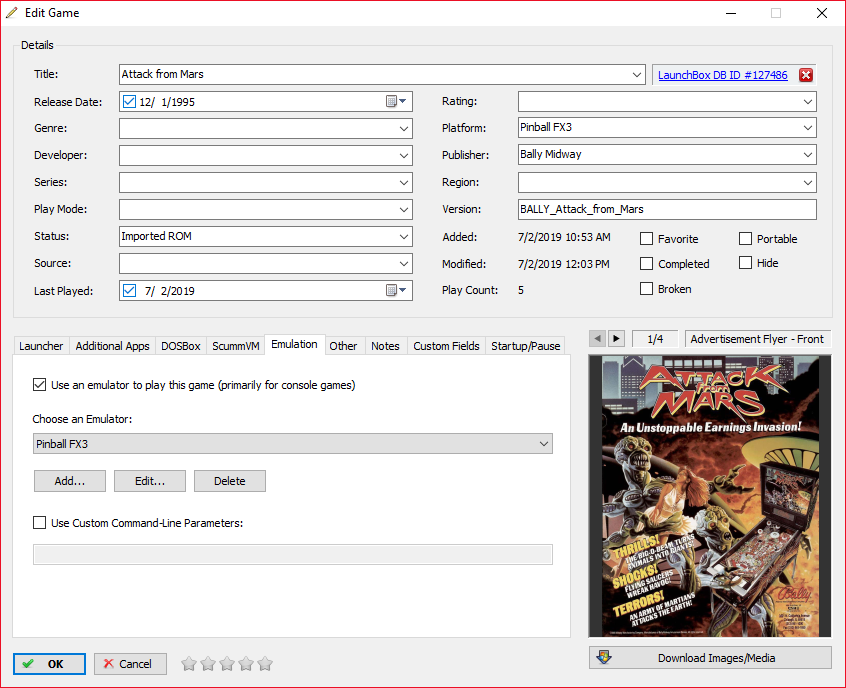This screenshot has width=846, height=688.
Task: Mark the game as Favorite
Action: [646, 239]
